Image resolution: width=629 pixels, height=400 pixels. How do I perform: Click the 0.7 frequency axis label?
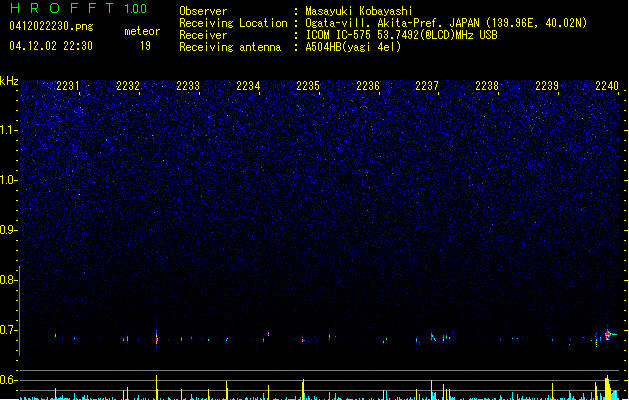(8, 330)
